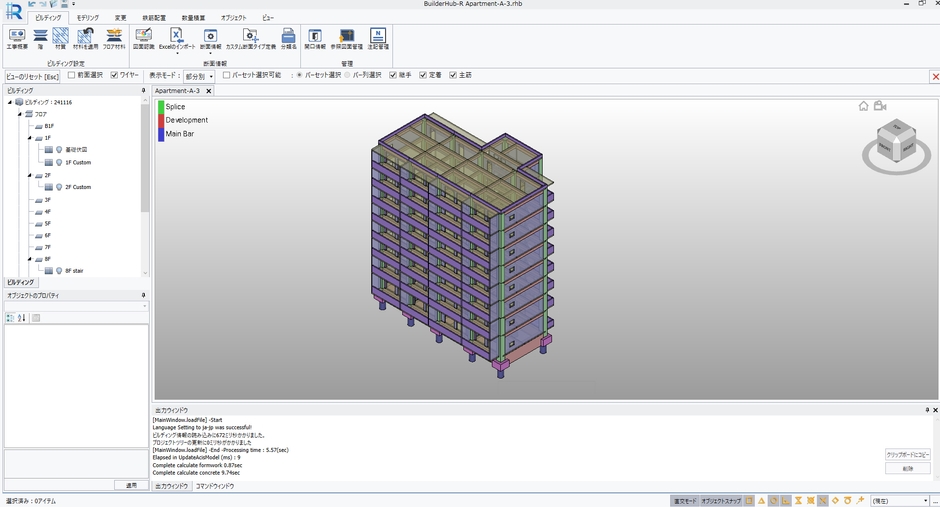Collapse the 1F tree node
940x507 pixels.
(x=29, y=138)
